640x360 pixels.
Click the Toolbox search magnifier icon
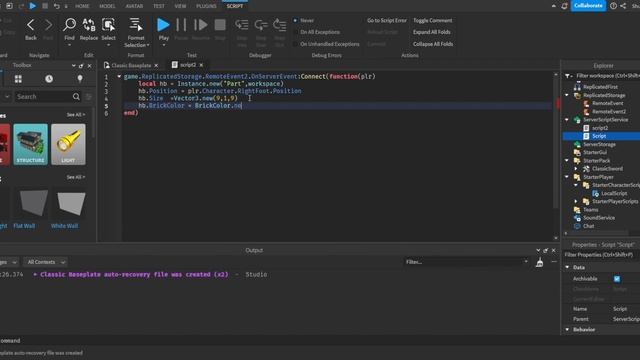[76, 97]
